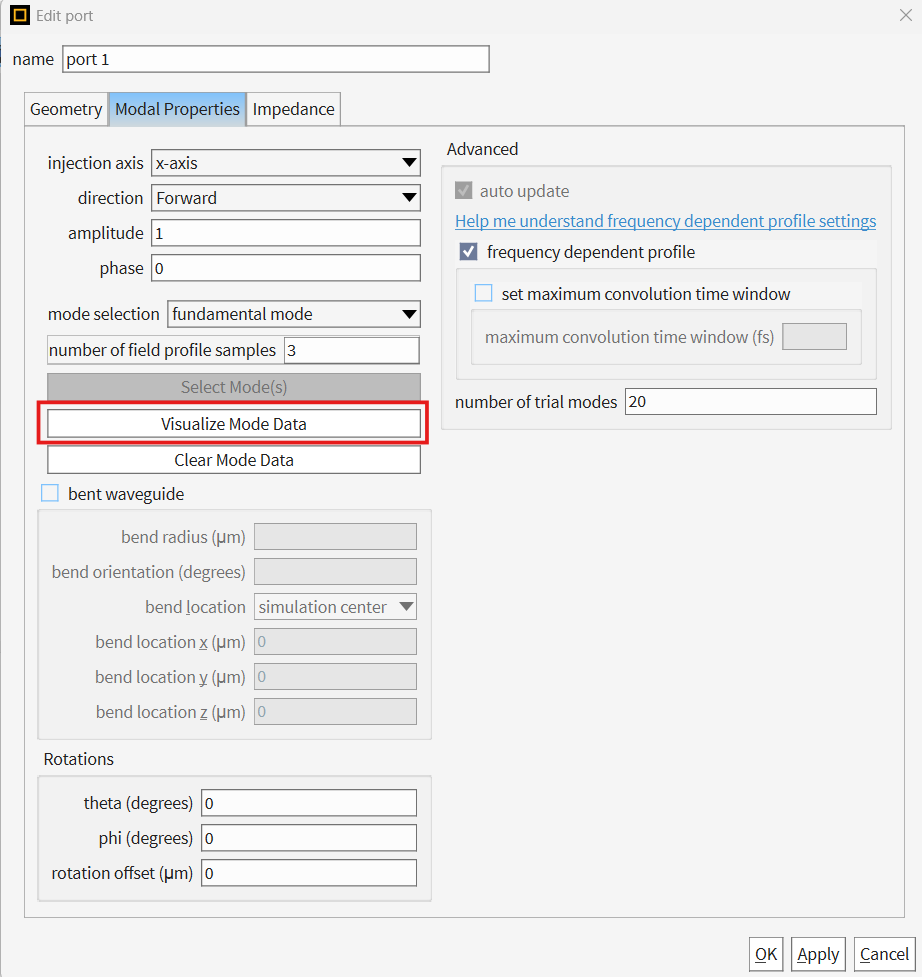Screen dimensions: 922x977
Task: Edit the phi degrees field
Action: 309,837
